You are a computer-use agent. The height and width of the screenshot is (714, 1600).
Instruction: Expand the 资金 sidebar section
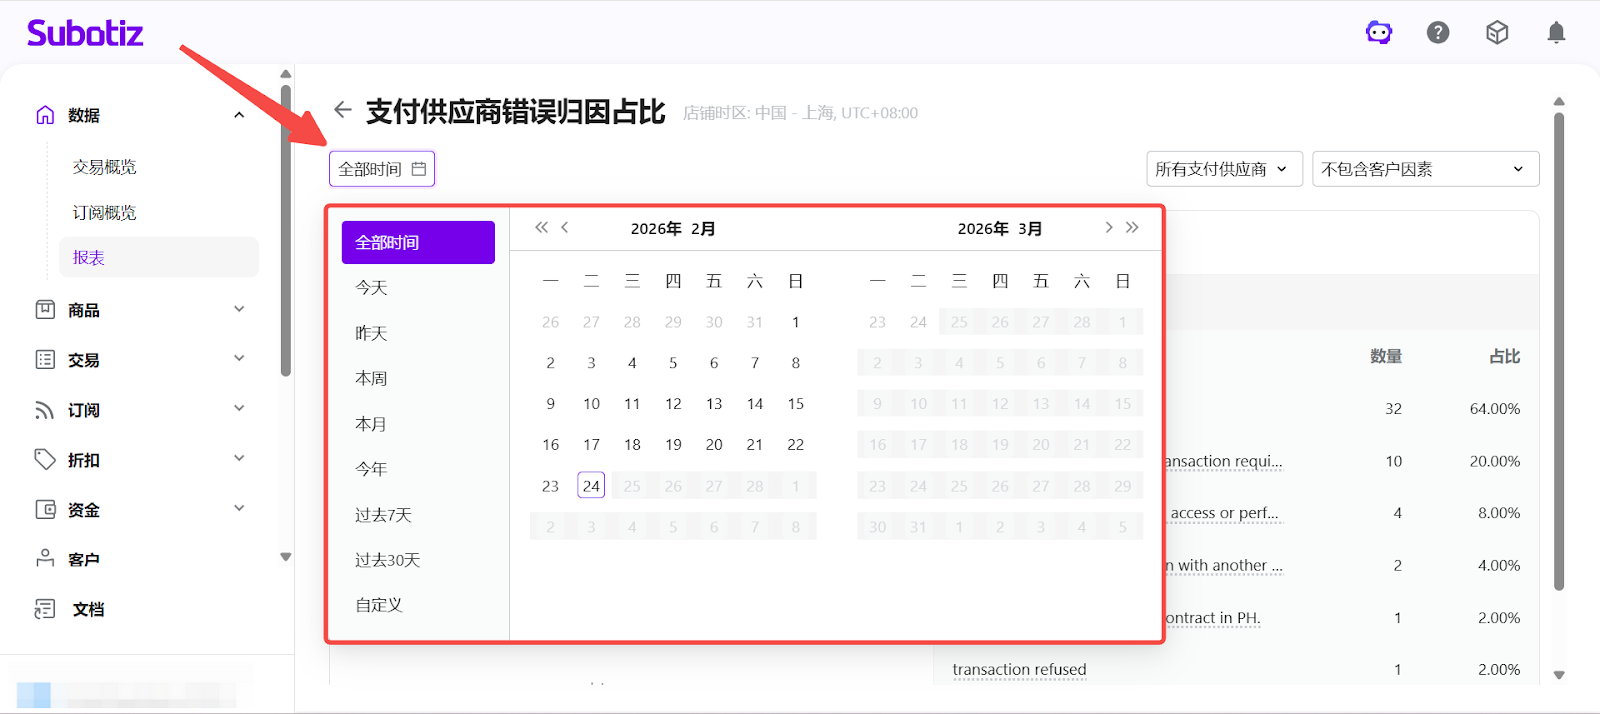(140, 510)
